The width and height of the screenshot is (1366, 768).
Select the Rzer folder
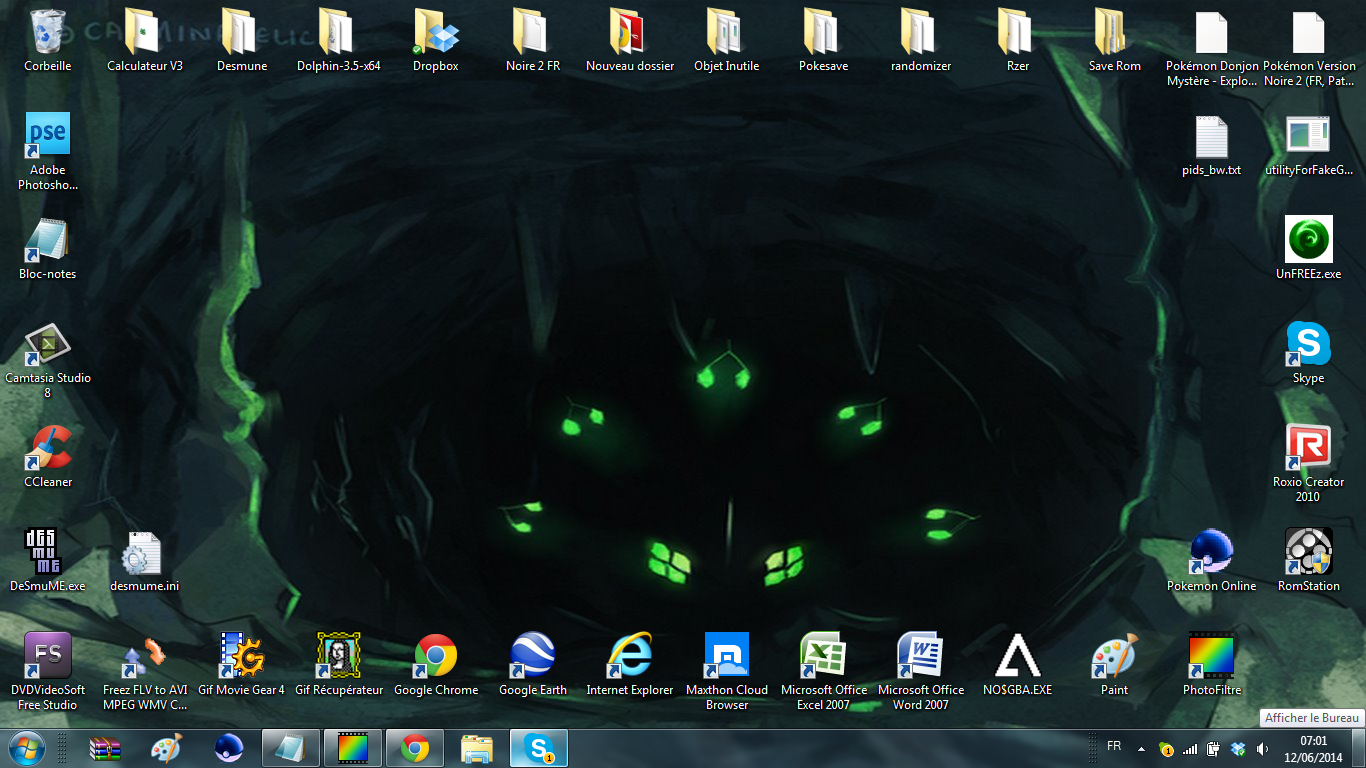coord(1017,40)
